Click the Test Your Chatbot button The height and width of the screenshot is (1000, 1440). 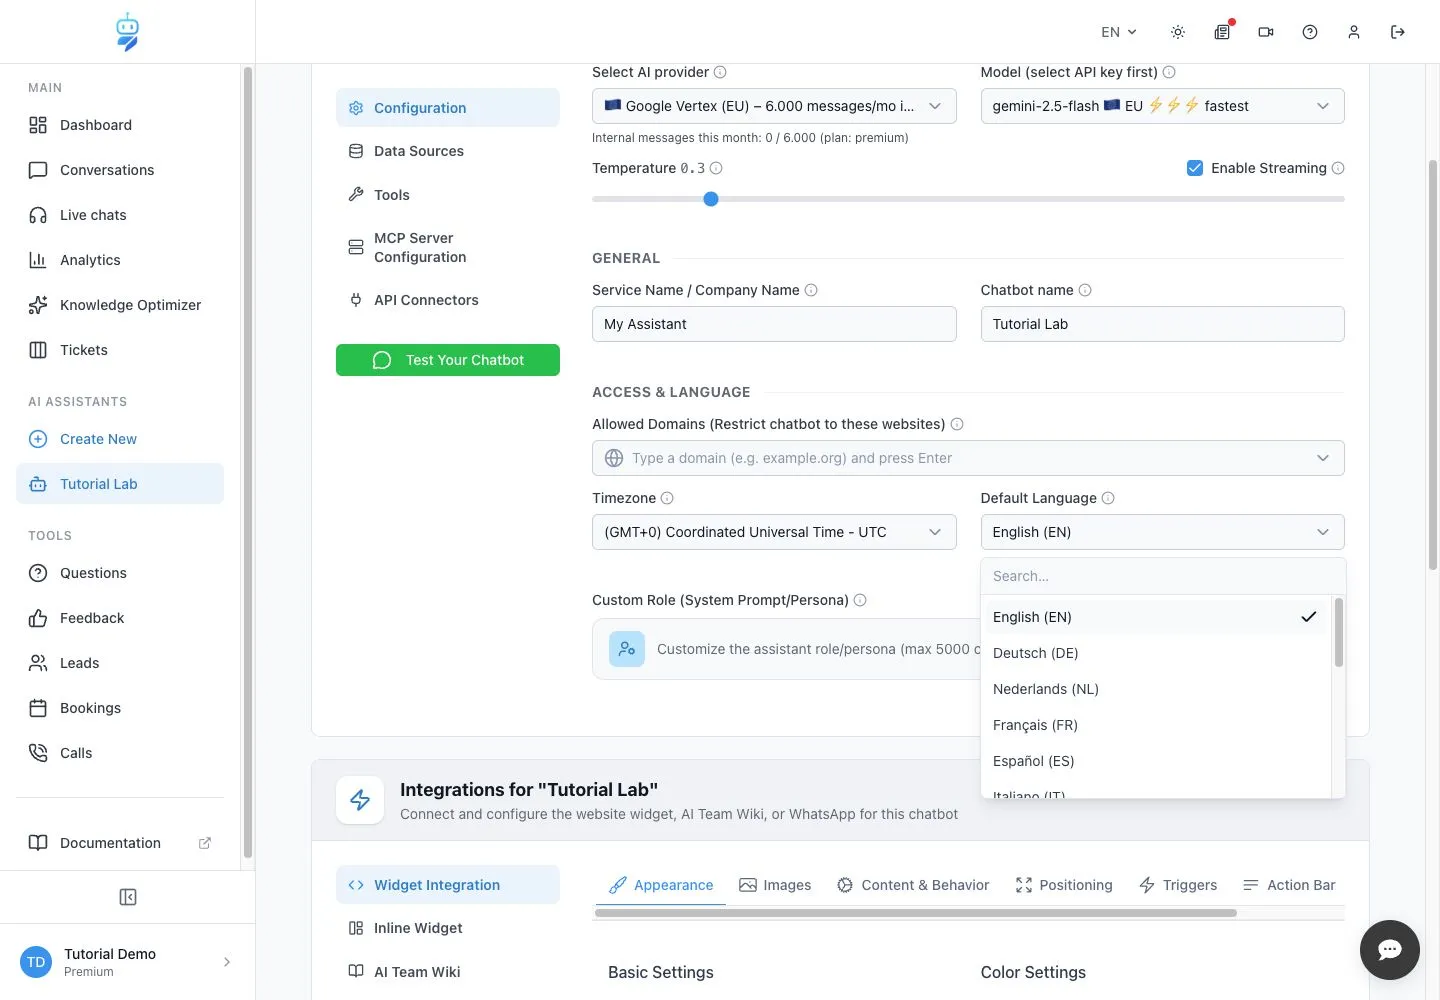448,360
